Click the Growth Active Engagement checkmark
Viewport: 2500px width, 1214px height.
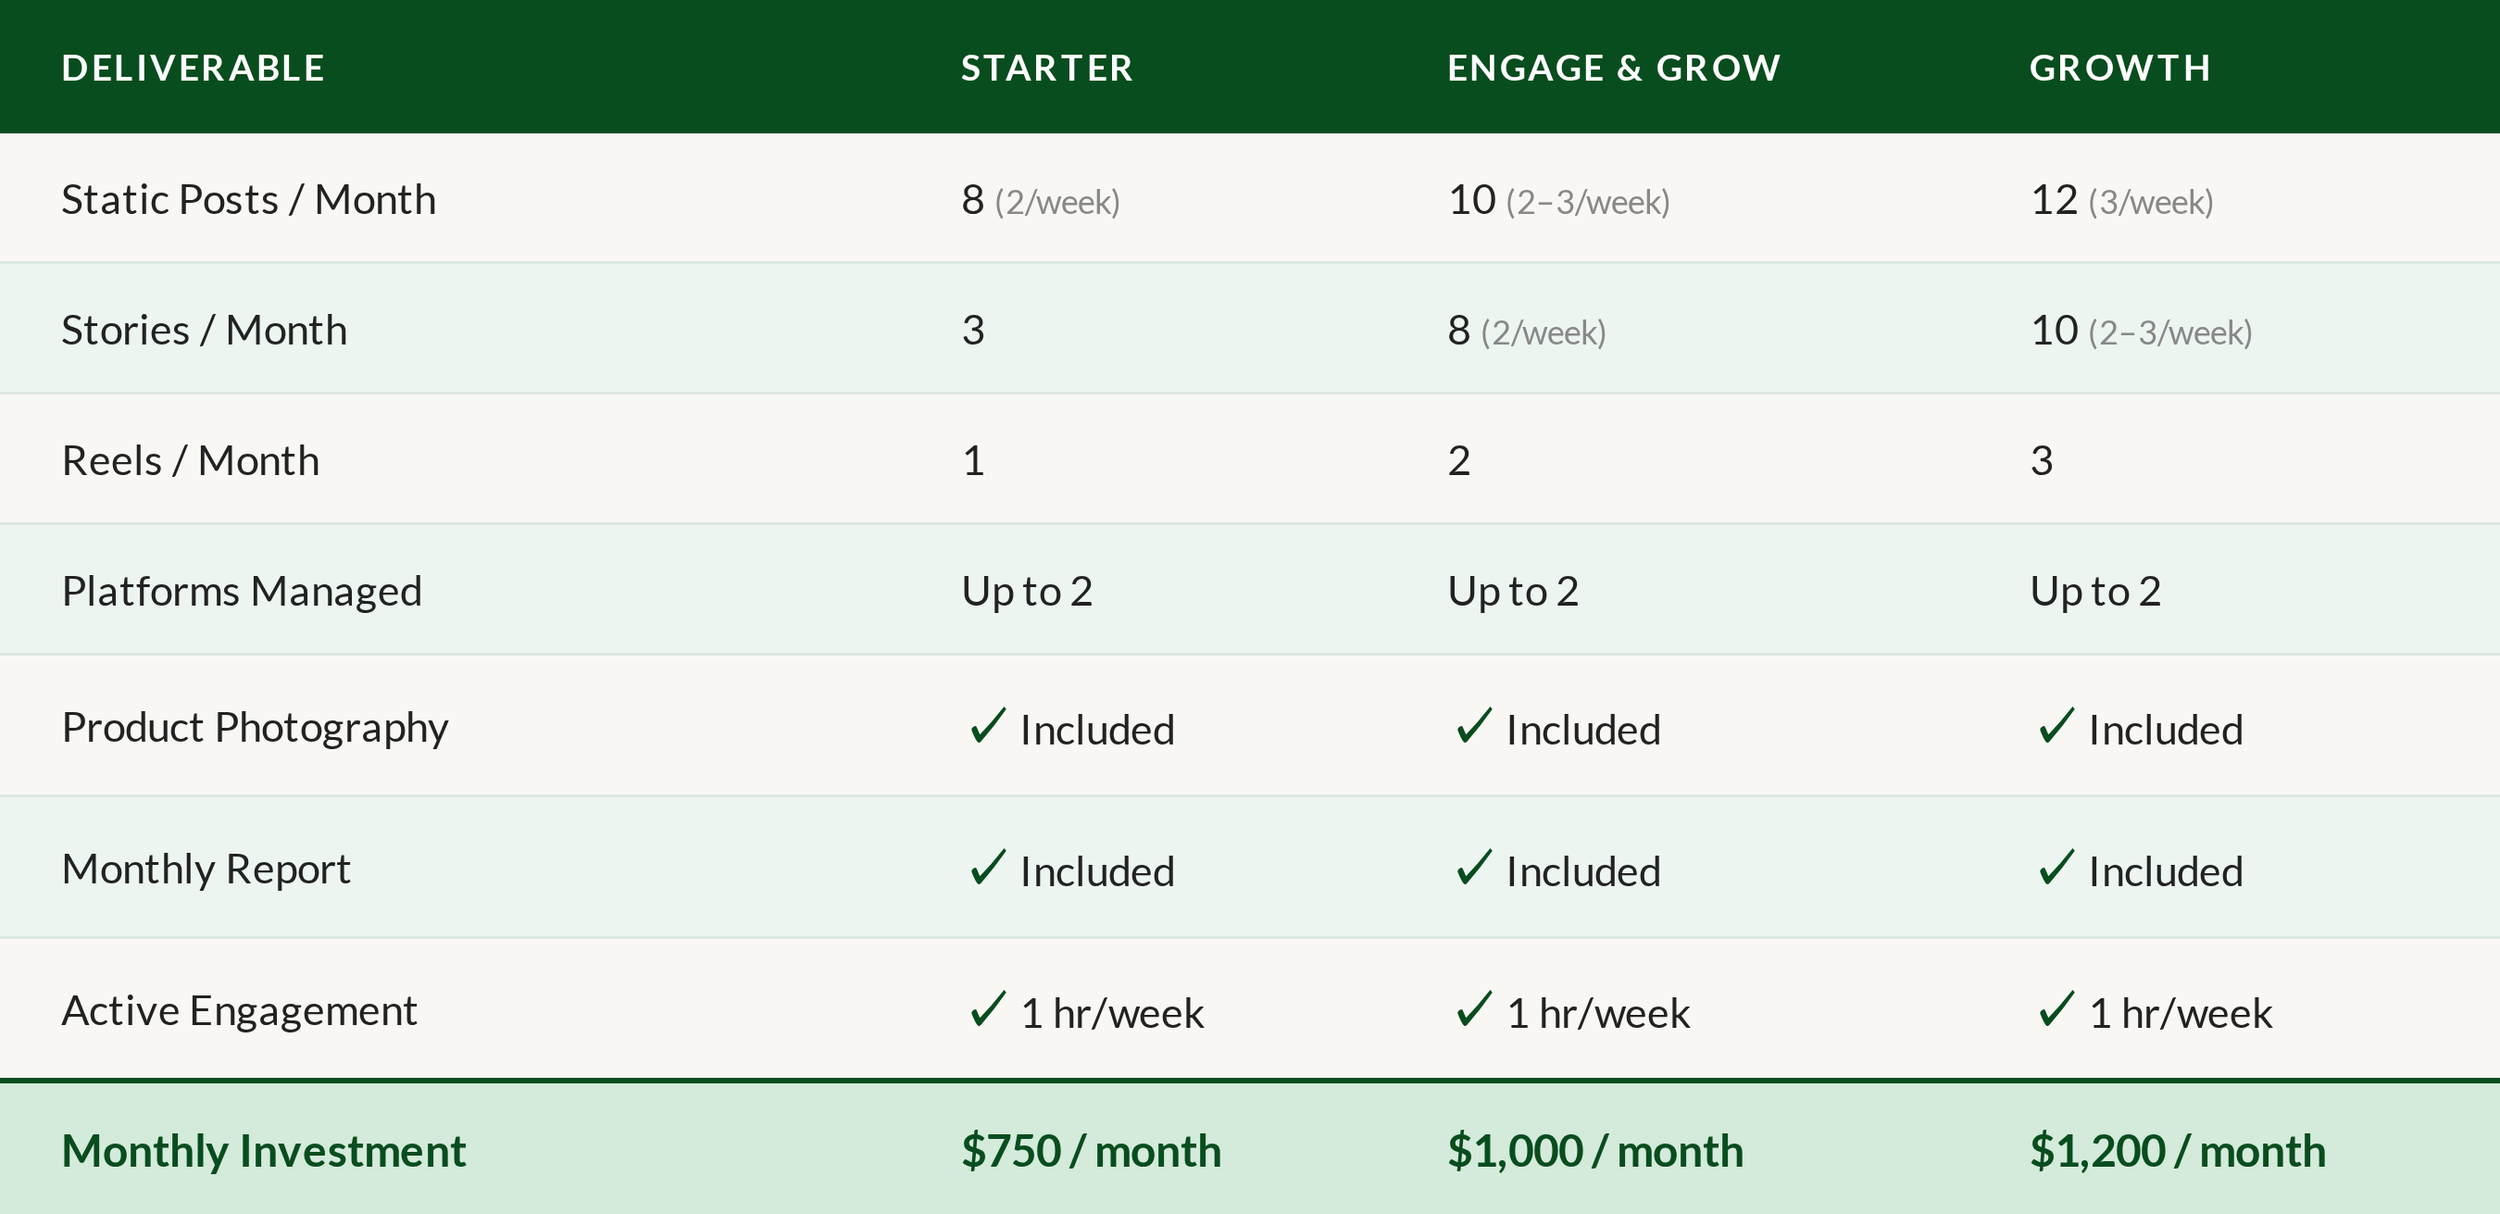pyautogui.click(x=2056, y=1010)
